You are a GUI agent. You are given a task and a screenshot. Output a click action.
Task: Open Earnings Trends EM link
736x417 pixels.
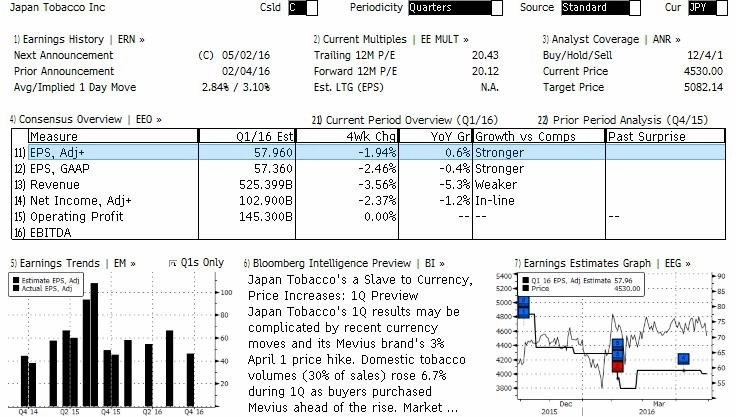coord(73,263)
